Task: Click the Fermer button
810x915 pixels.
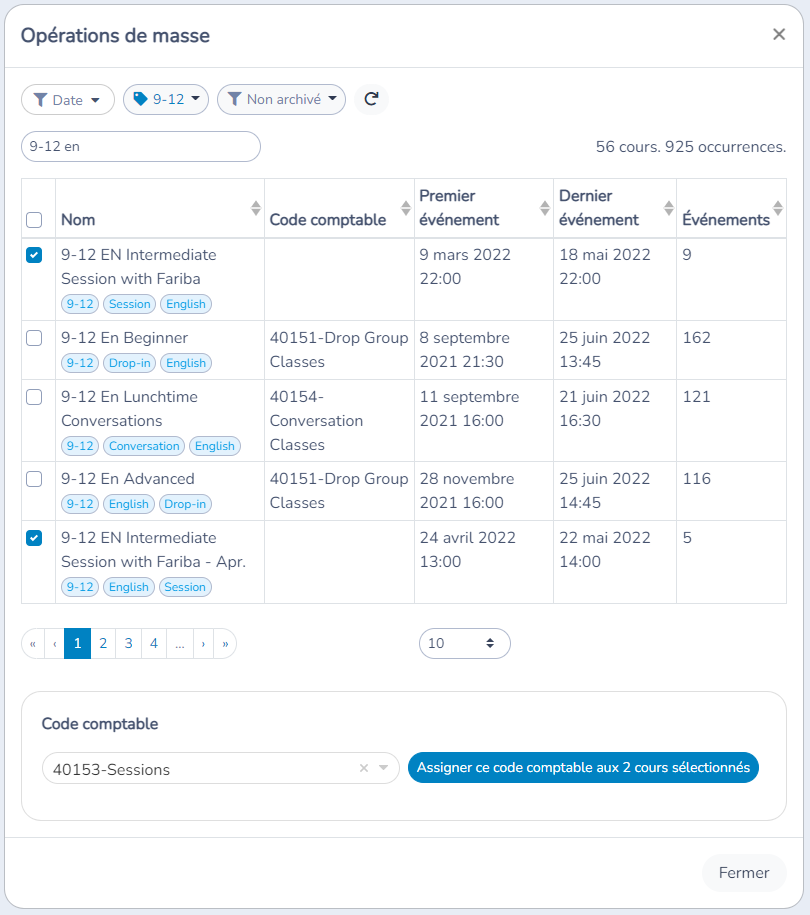Action: (x=744, y=873)
